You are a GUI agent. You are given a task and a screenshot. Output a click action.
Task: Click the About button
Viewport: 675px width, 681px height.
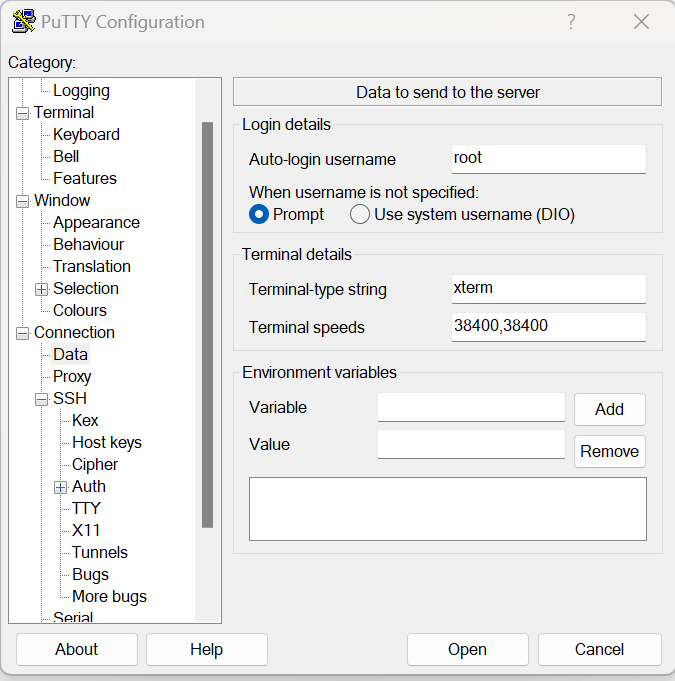[x=77, y=649]
